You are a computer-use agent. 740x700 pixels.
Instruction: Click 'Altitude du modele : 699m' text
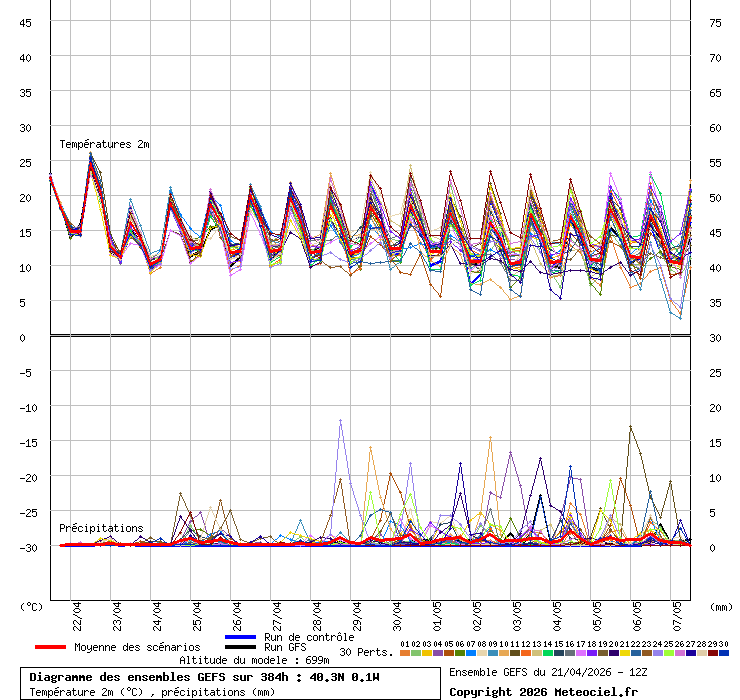tap(254, 661)
